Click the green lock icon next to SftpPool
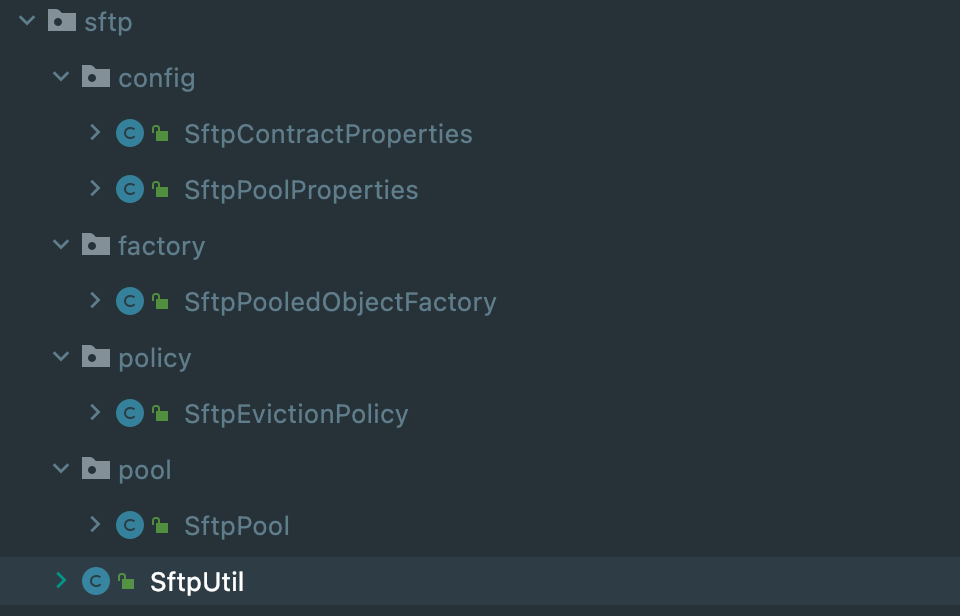This screenshot has height=616, width=960. (160, 525)
